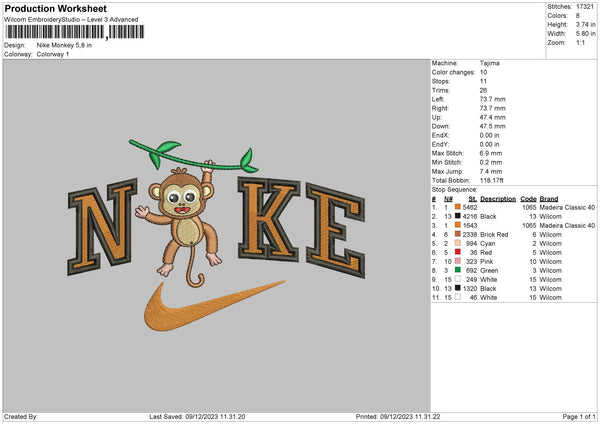Image resolution: width=600 pixels, height=424 pixels.
Task: Click the Wilcom EmbroideryStudio Level 3 Advanced text
Action: (x=71, y=19)
